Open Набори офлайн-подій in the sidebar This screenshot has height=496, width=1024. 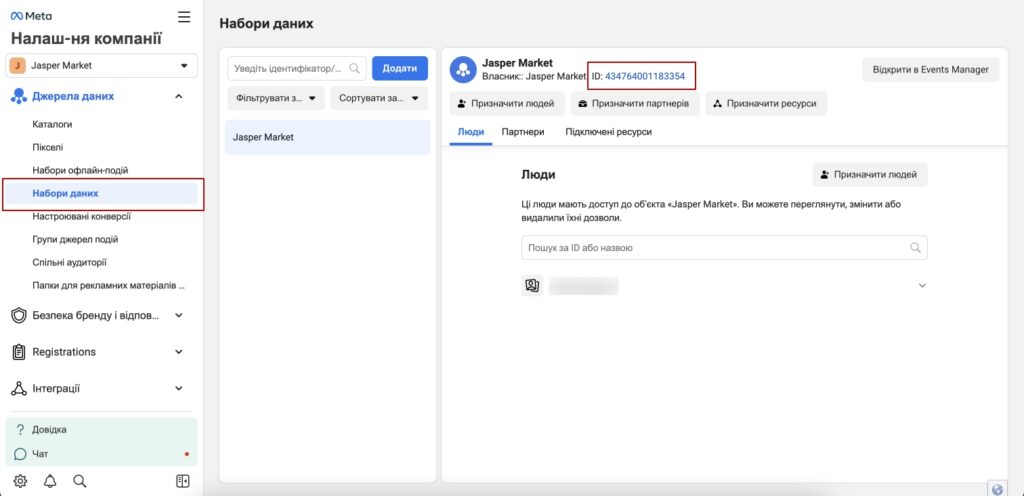tap(80, 170)
